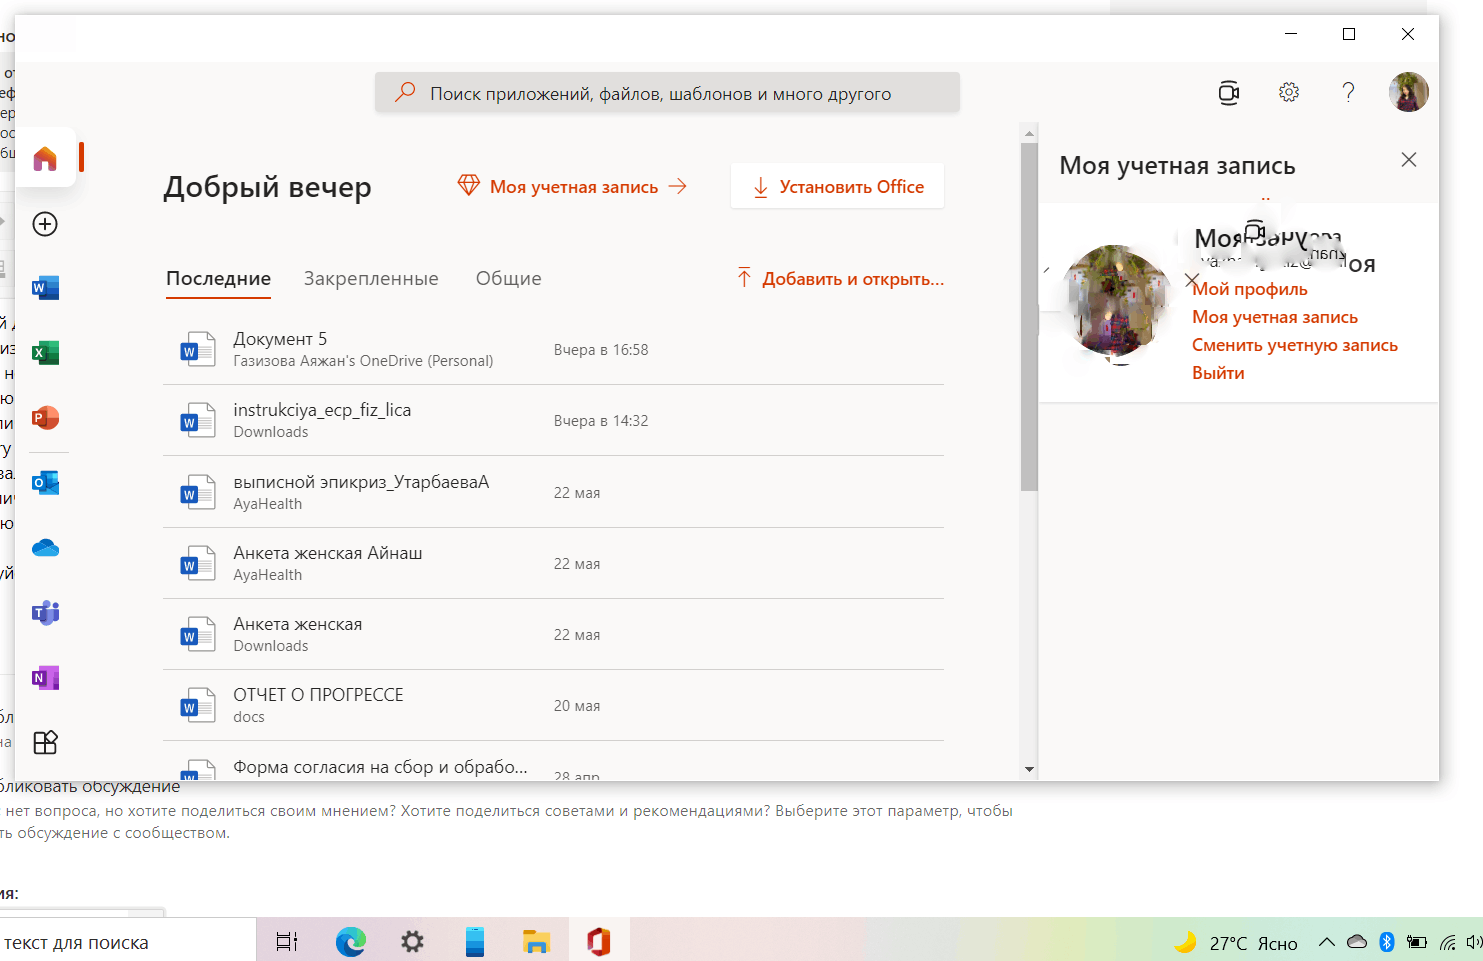Open the All apps grid icon

pyautogui.click(x=45, y=742)
